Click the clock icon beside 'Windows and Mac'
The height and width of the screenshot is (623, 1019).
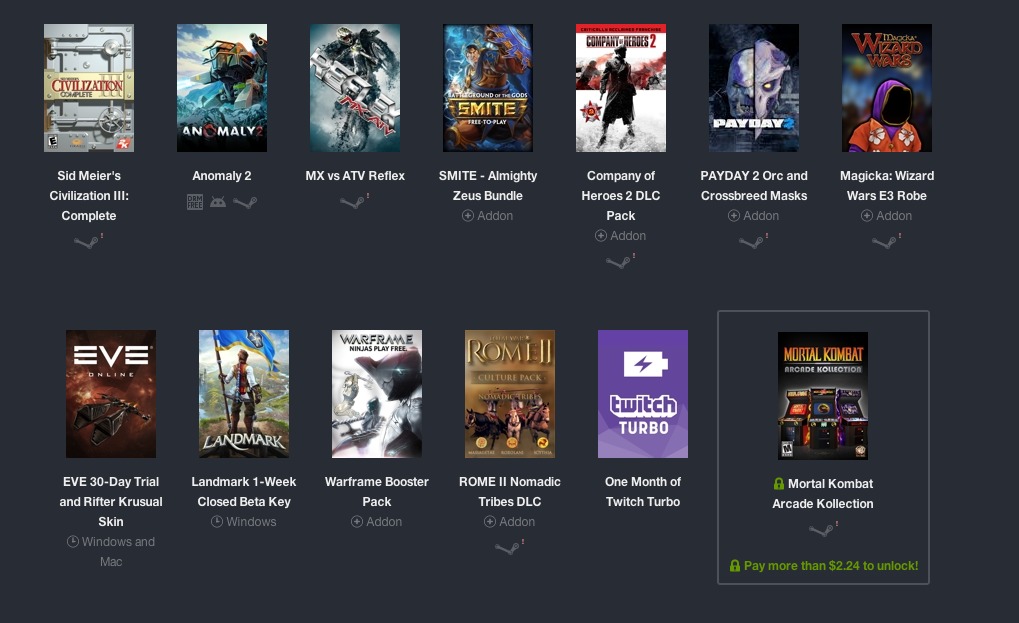coord(73,542)
